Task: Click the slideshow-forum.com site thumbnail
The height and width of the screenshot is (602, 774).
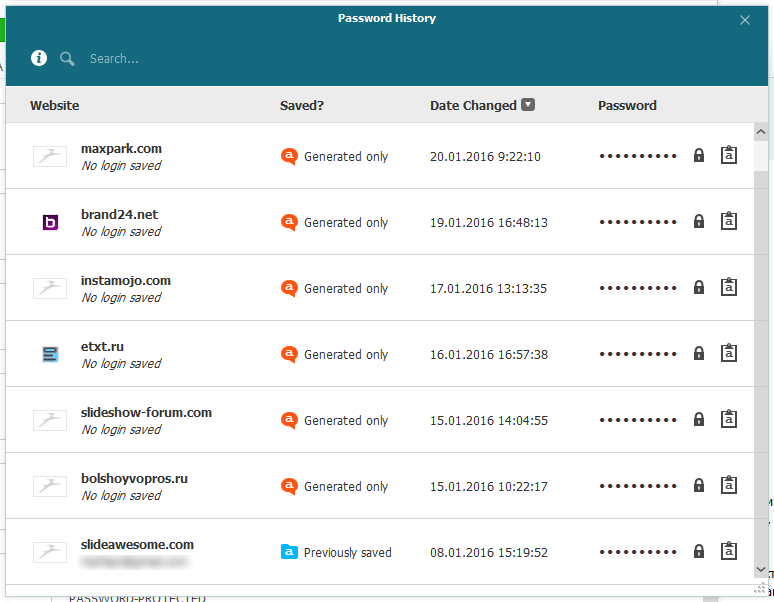Action: [50, 420]
